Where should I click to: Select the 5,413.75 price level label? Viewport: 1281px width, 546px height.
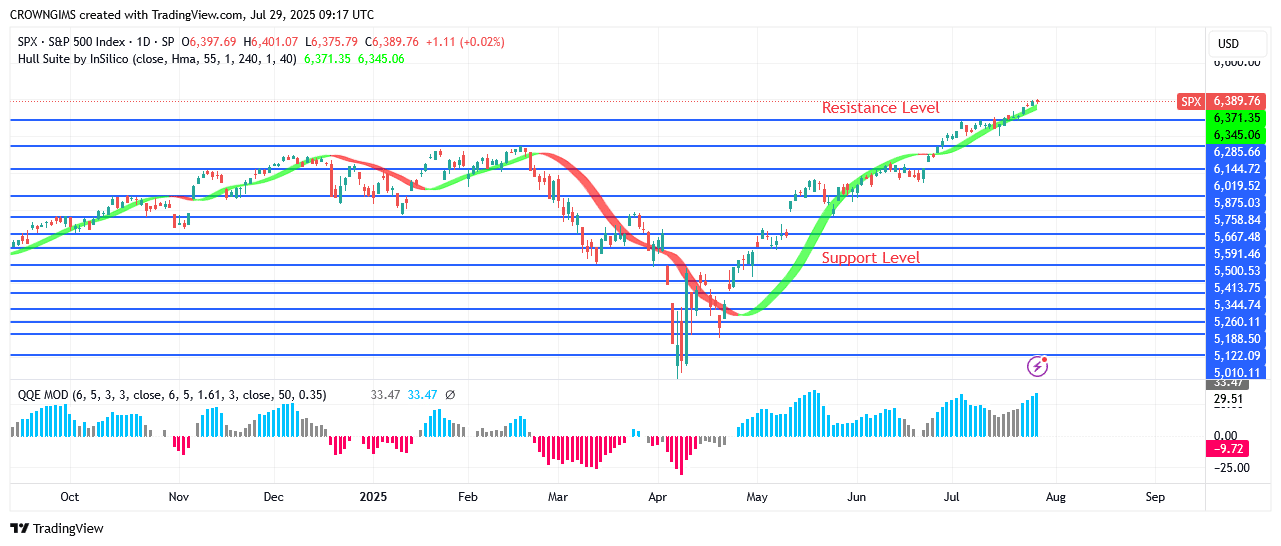click(x=1237, y=288)
